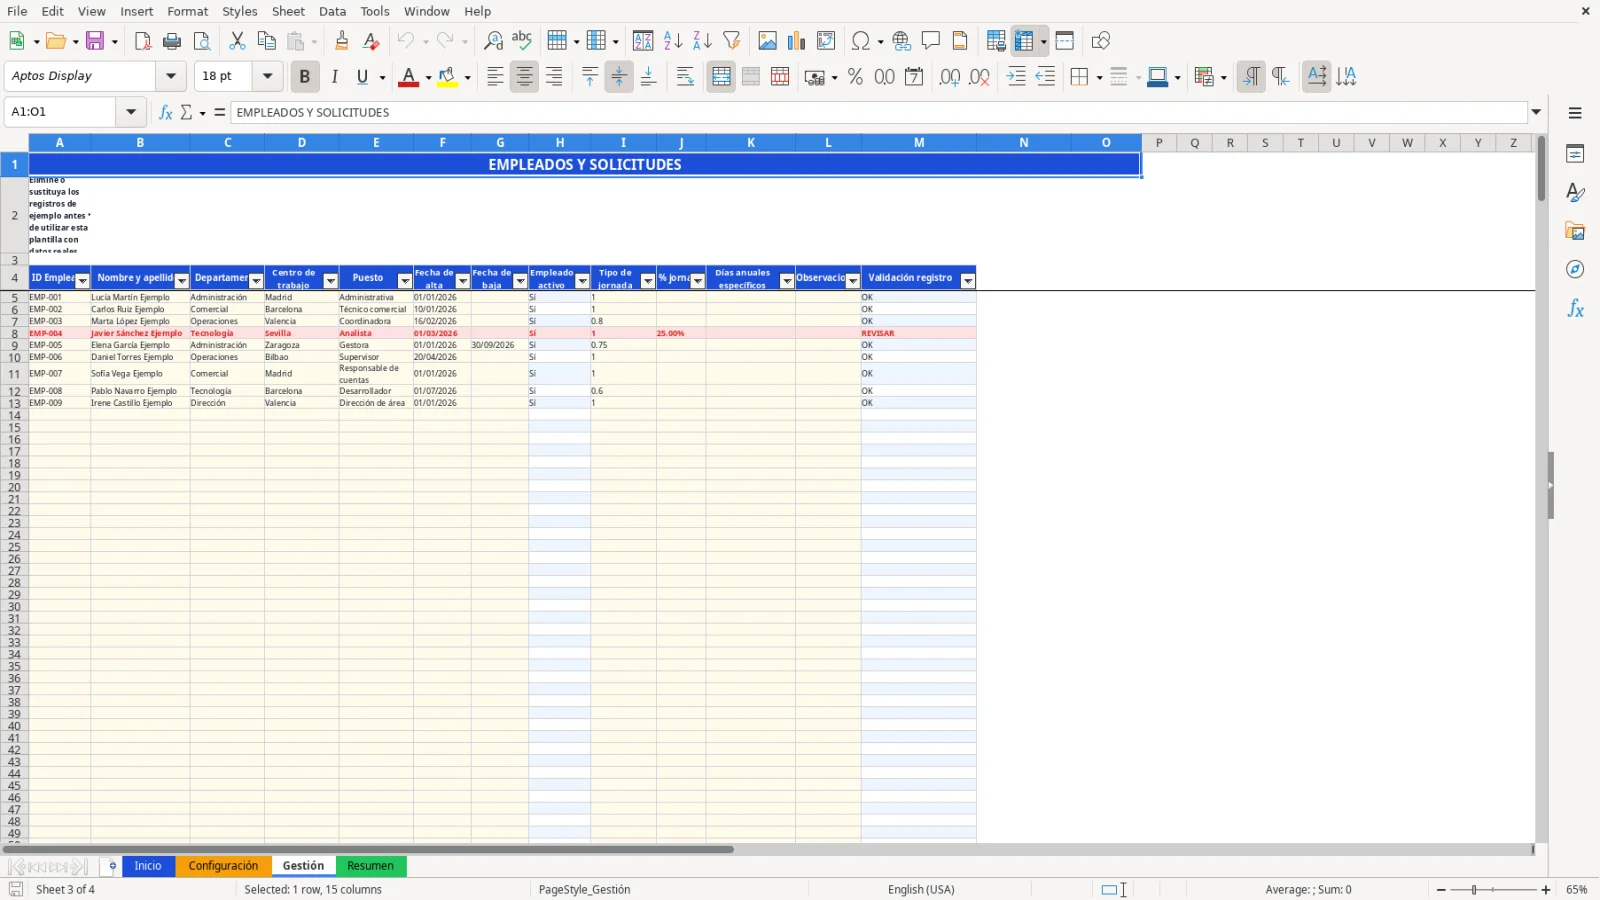
Task: Open font size dropdown
Action: (267, 76)
